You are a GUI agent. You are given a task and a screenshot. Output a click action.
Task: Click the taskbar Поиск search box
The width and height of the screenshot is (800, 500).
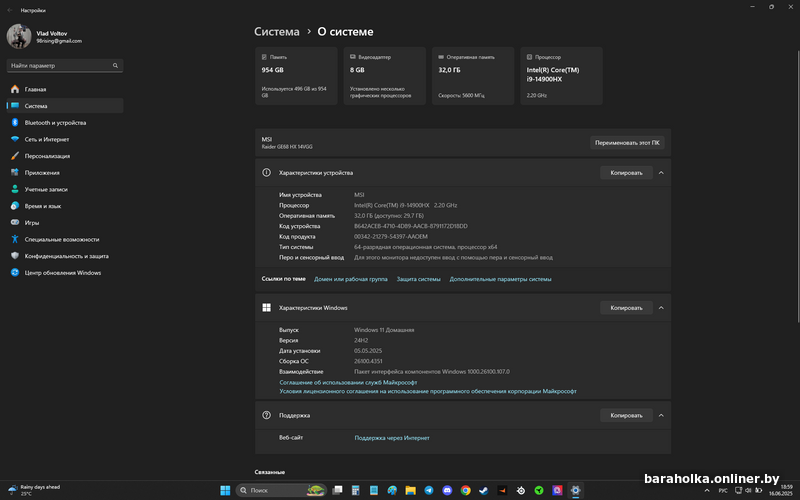(281, 490)
